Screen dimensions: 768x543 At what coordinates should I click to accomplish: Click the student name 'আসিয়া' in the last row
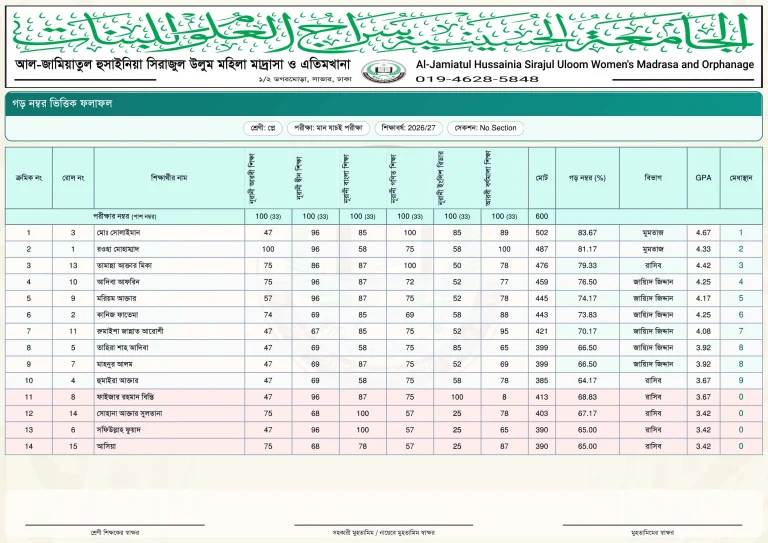click(x=106, y=447)
